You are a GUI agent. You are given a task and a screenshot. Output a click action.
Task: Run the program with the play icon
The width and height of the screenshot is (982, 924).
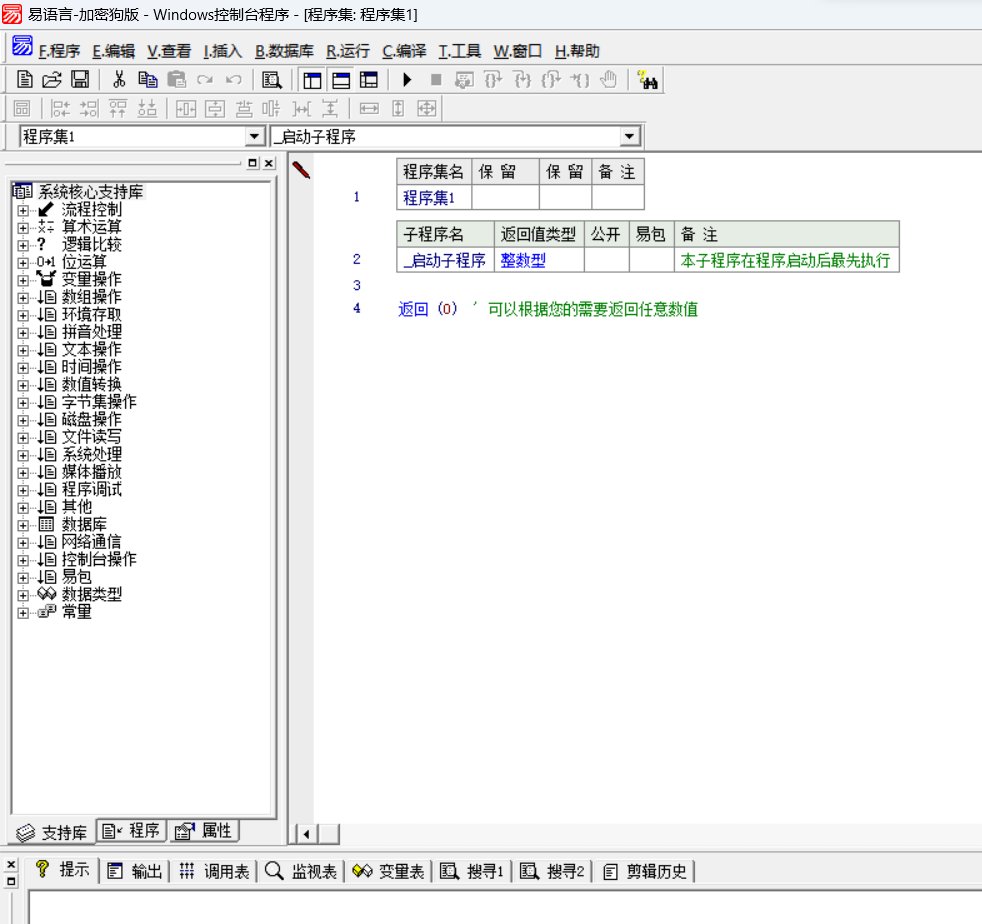tap(407, 80)
